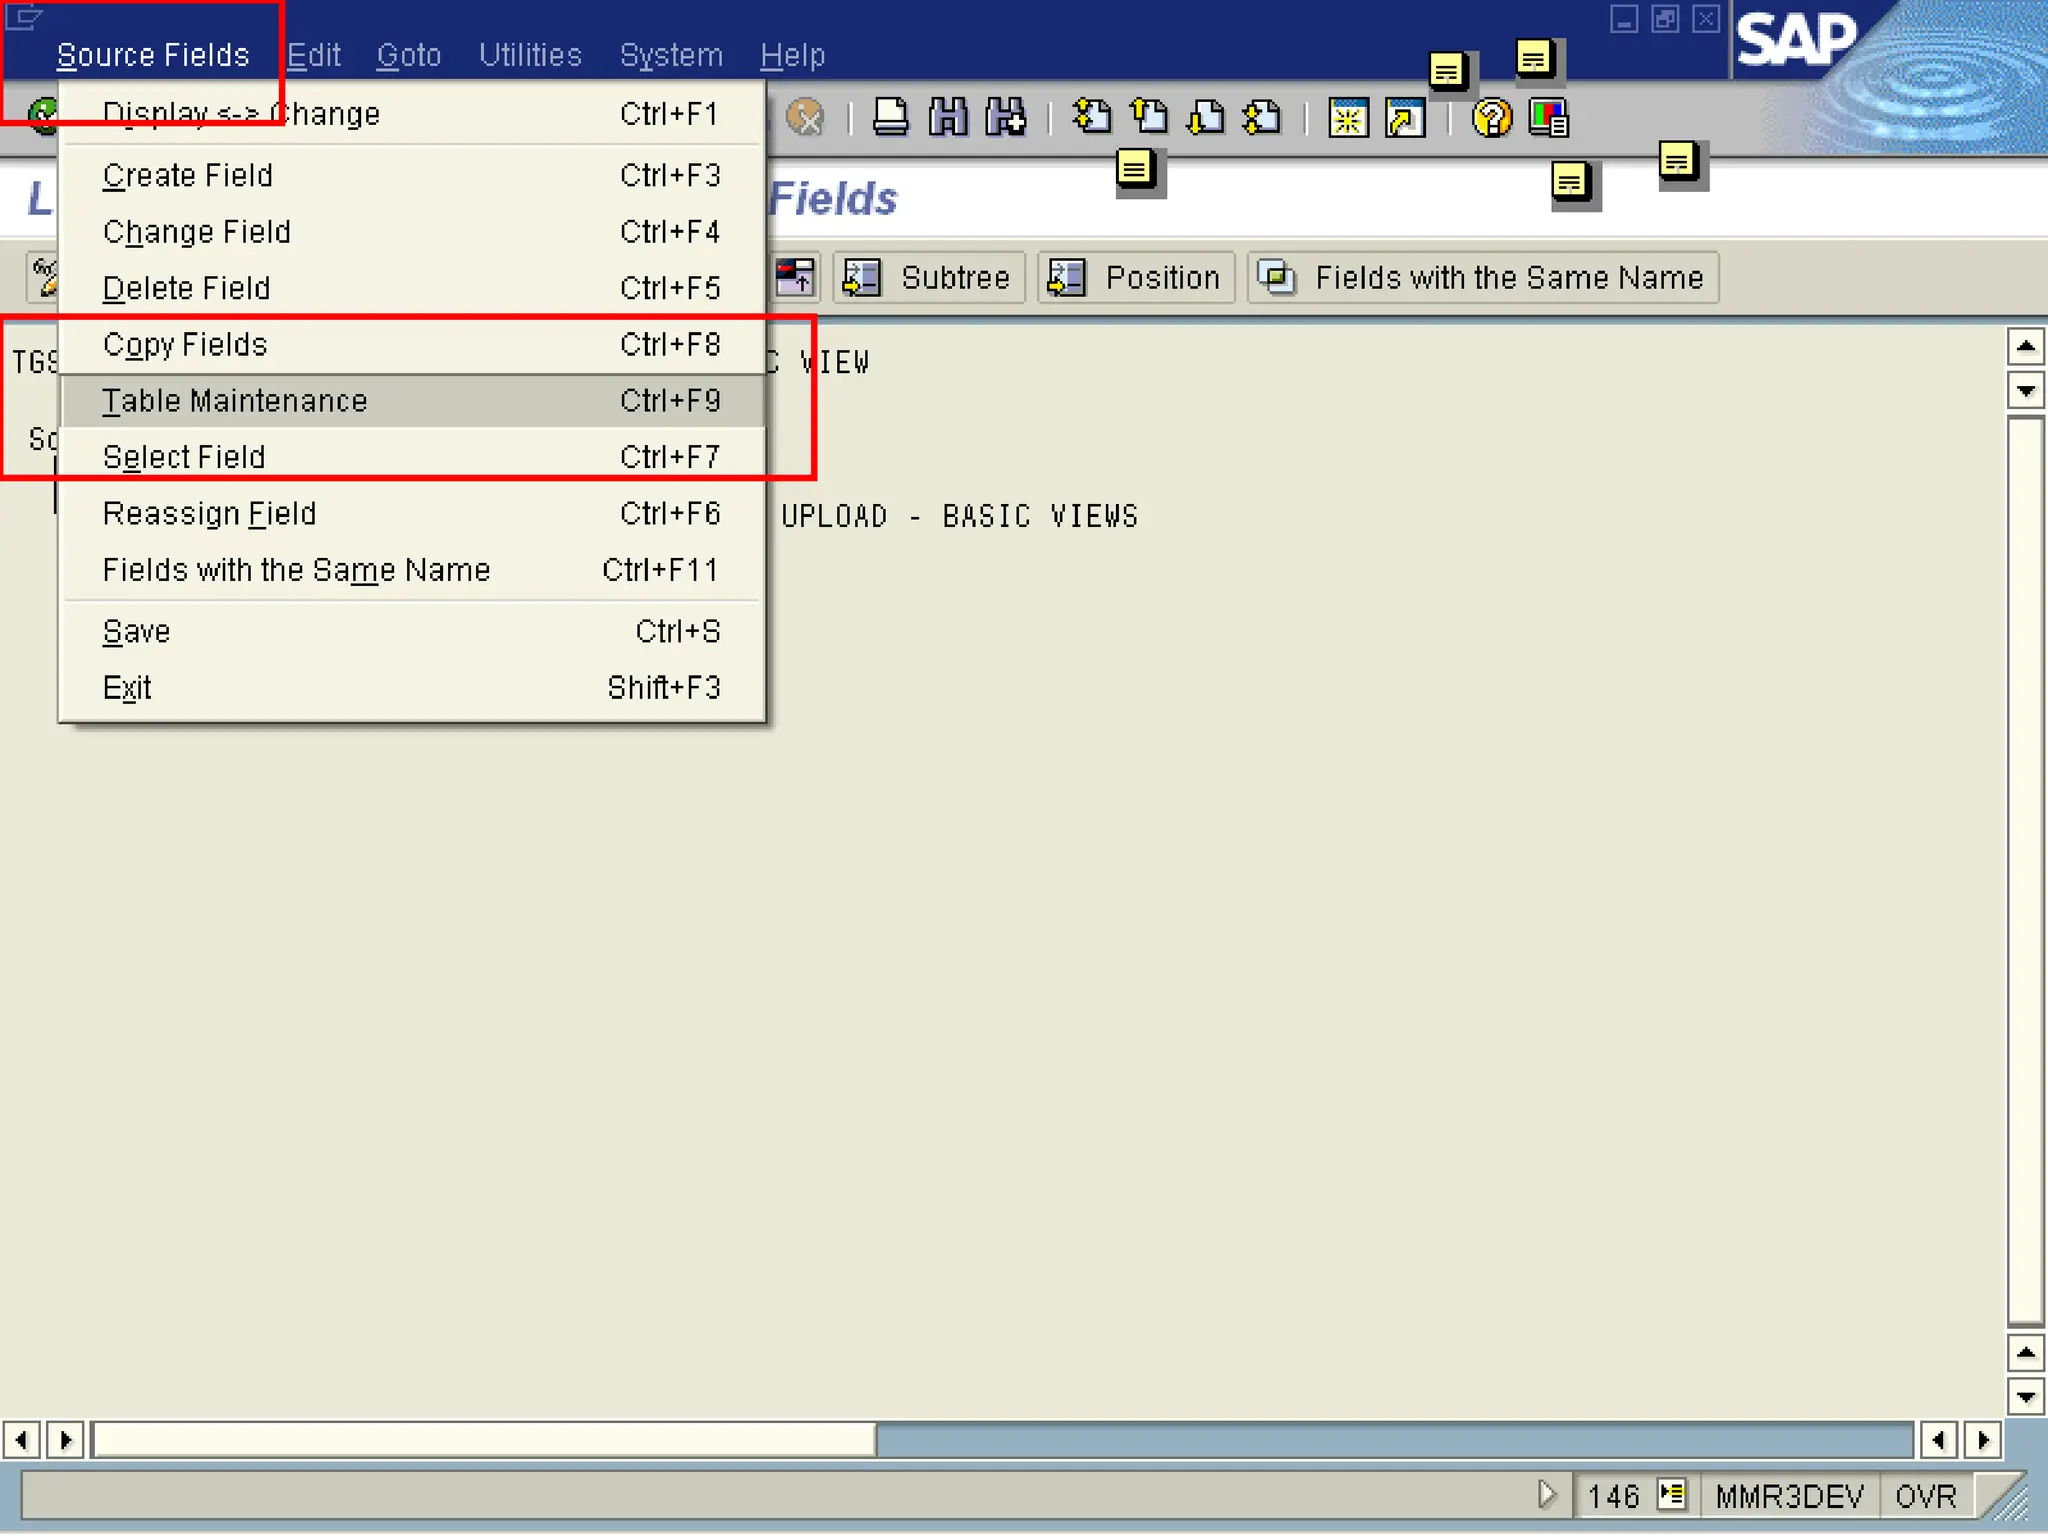Open the Edit menu
The width and height of the screenshot is (2048, 1536).
click(x=314, y=55)
